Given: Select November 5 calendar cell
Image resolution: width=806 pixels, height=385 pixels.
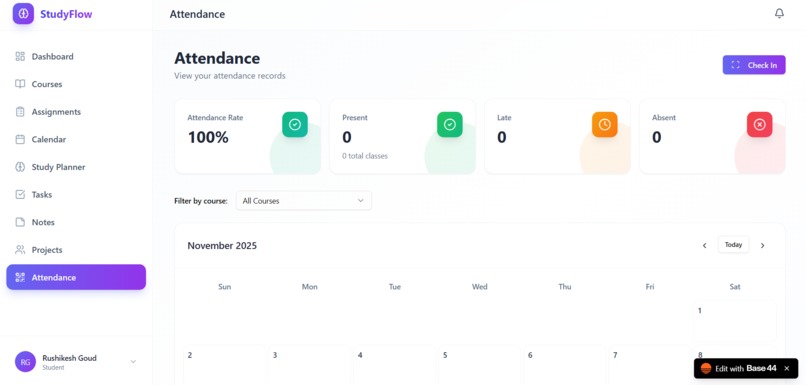Looking at the screenshot, I should pyautogui.click(x=480, y=365).
